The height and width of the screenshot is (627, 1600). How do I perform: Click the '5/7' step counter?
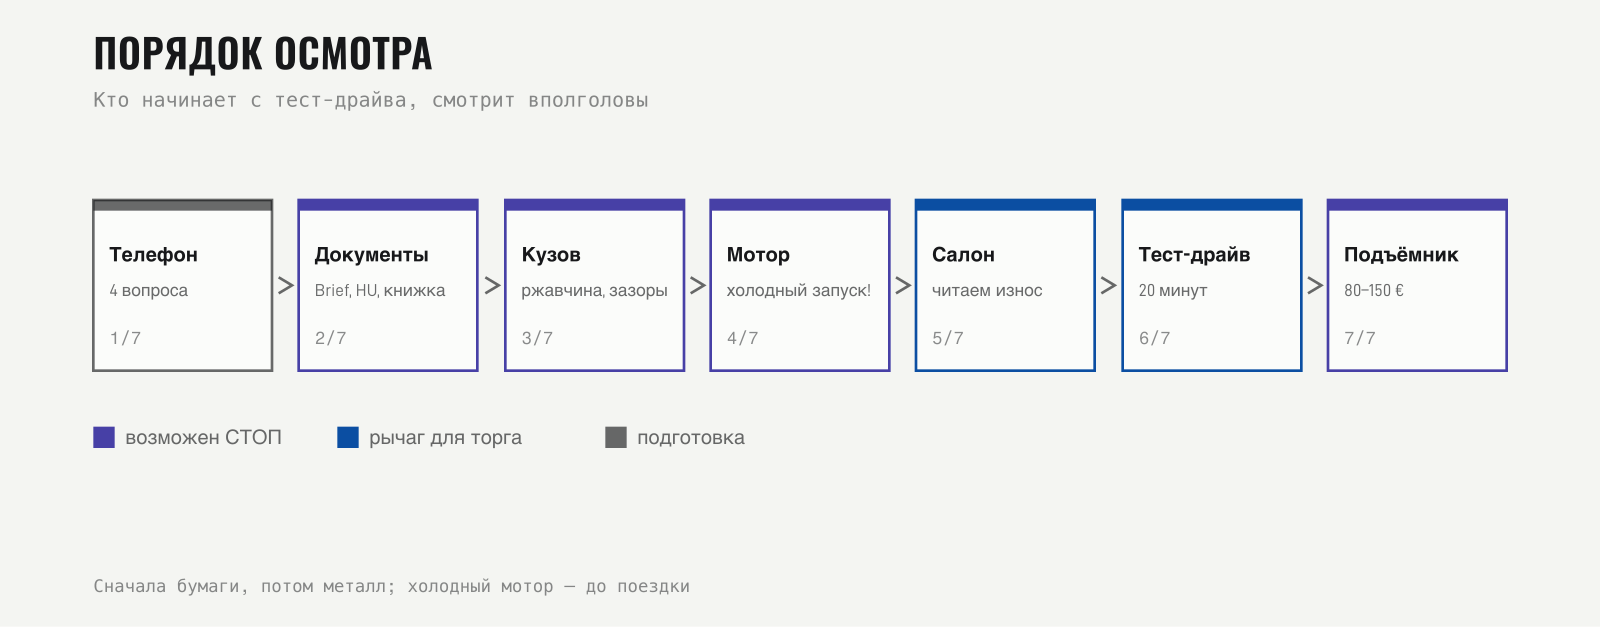948,338
